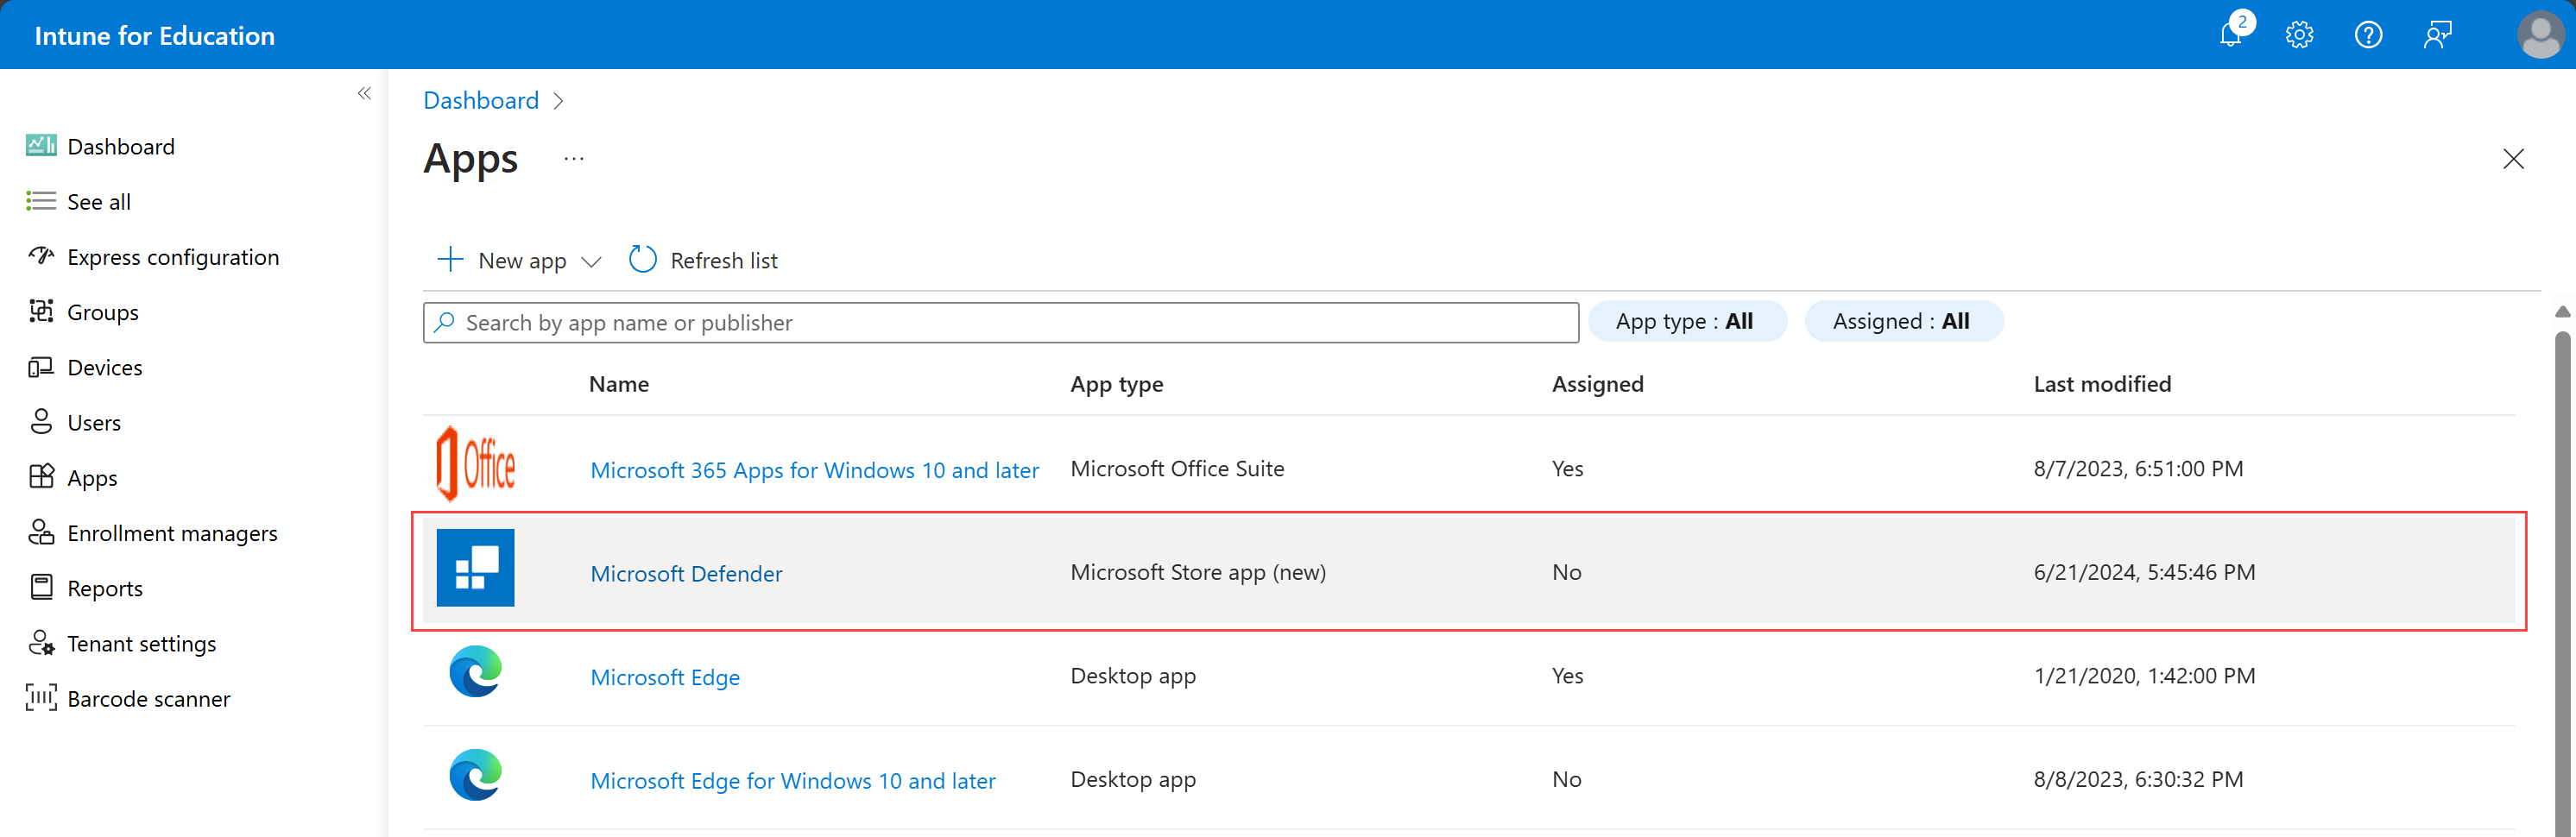Open the Apps more options menu

(x=573, y=159)
